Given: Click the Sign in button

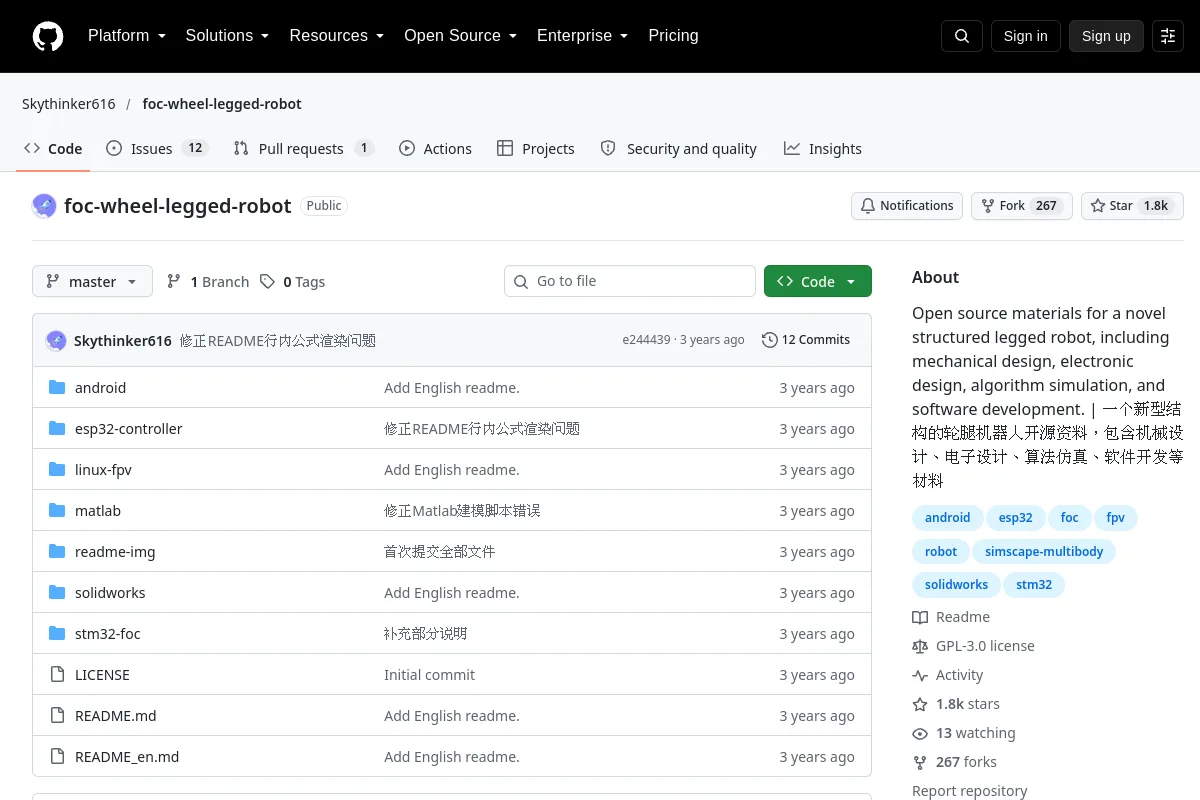Looking at the screenshot, I should pos(1025,36).
